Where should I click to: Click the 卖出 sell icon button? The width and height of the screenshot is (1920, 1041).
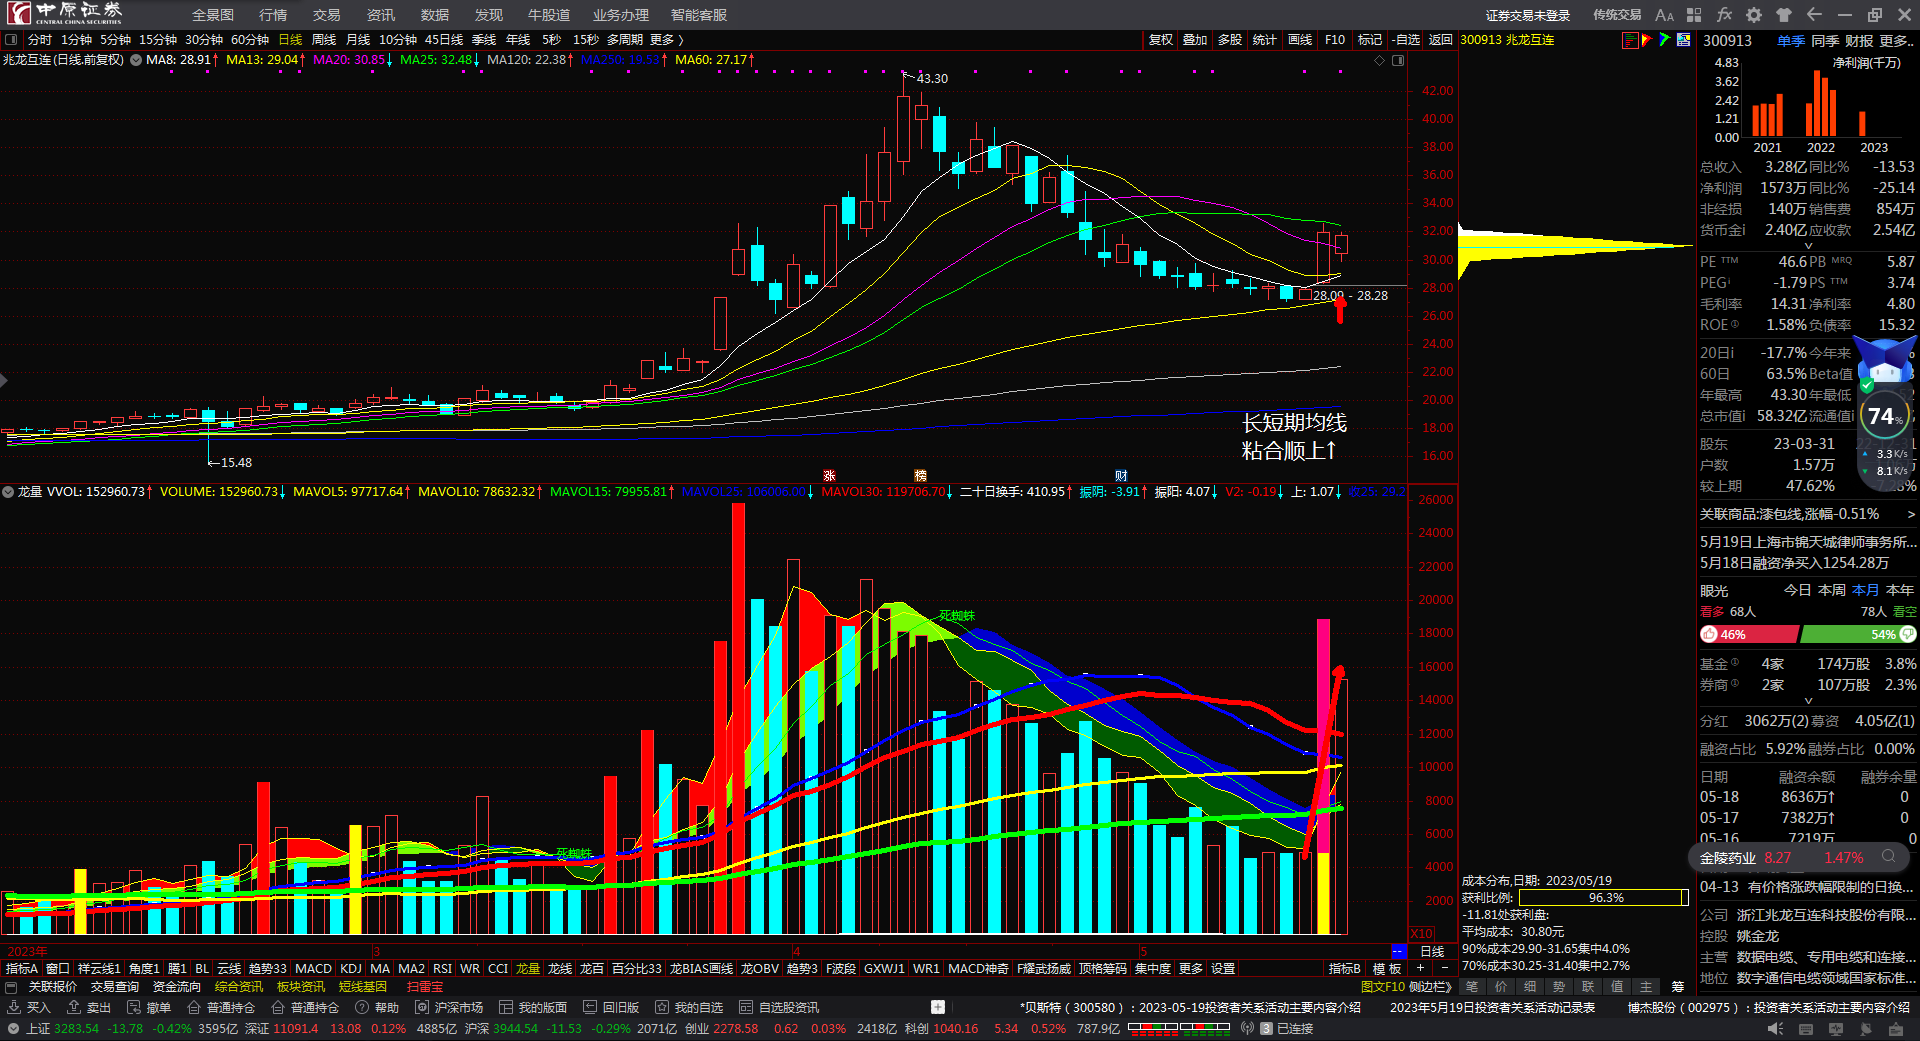[88, 1007]
